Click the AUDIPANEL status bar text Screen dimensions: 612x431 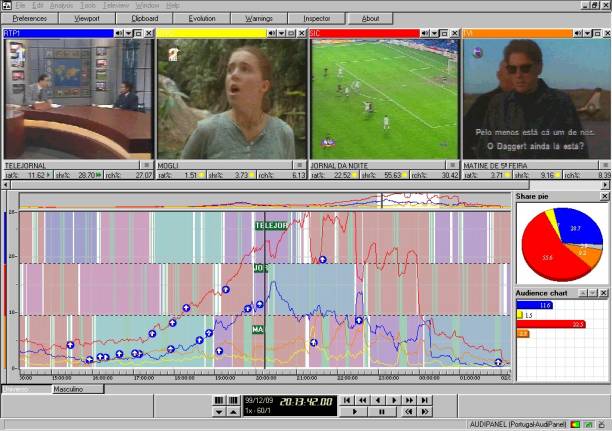point(518,424)
